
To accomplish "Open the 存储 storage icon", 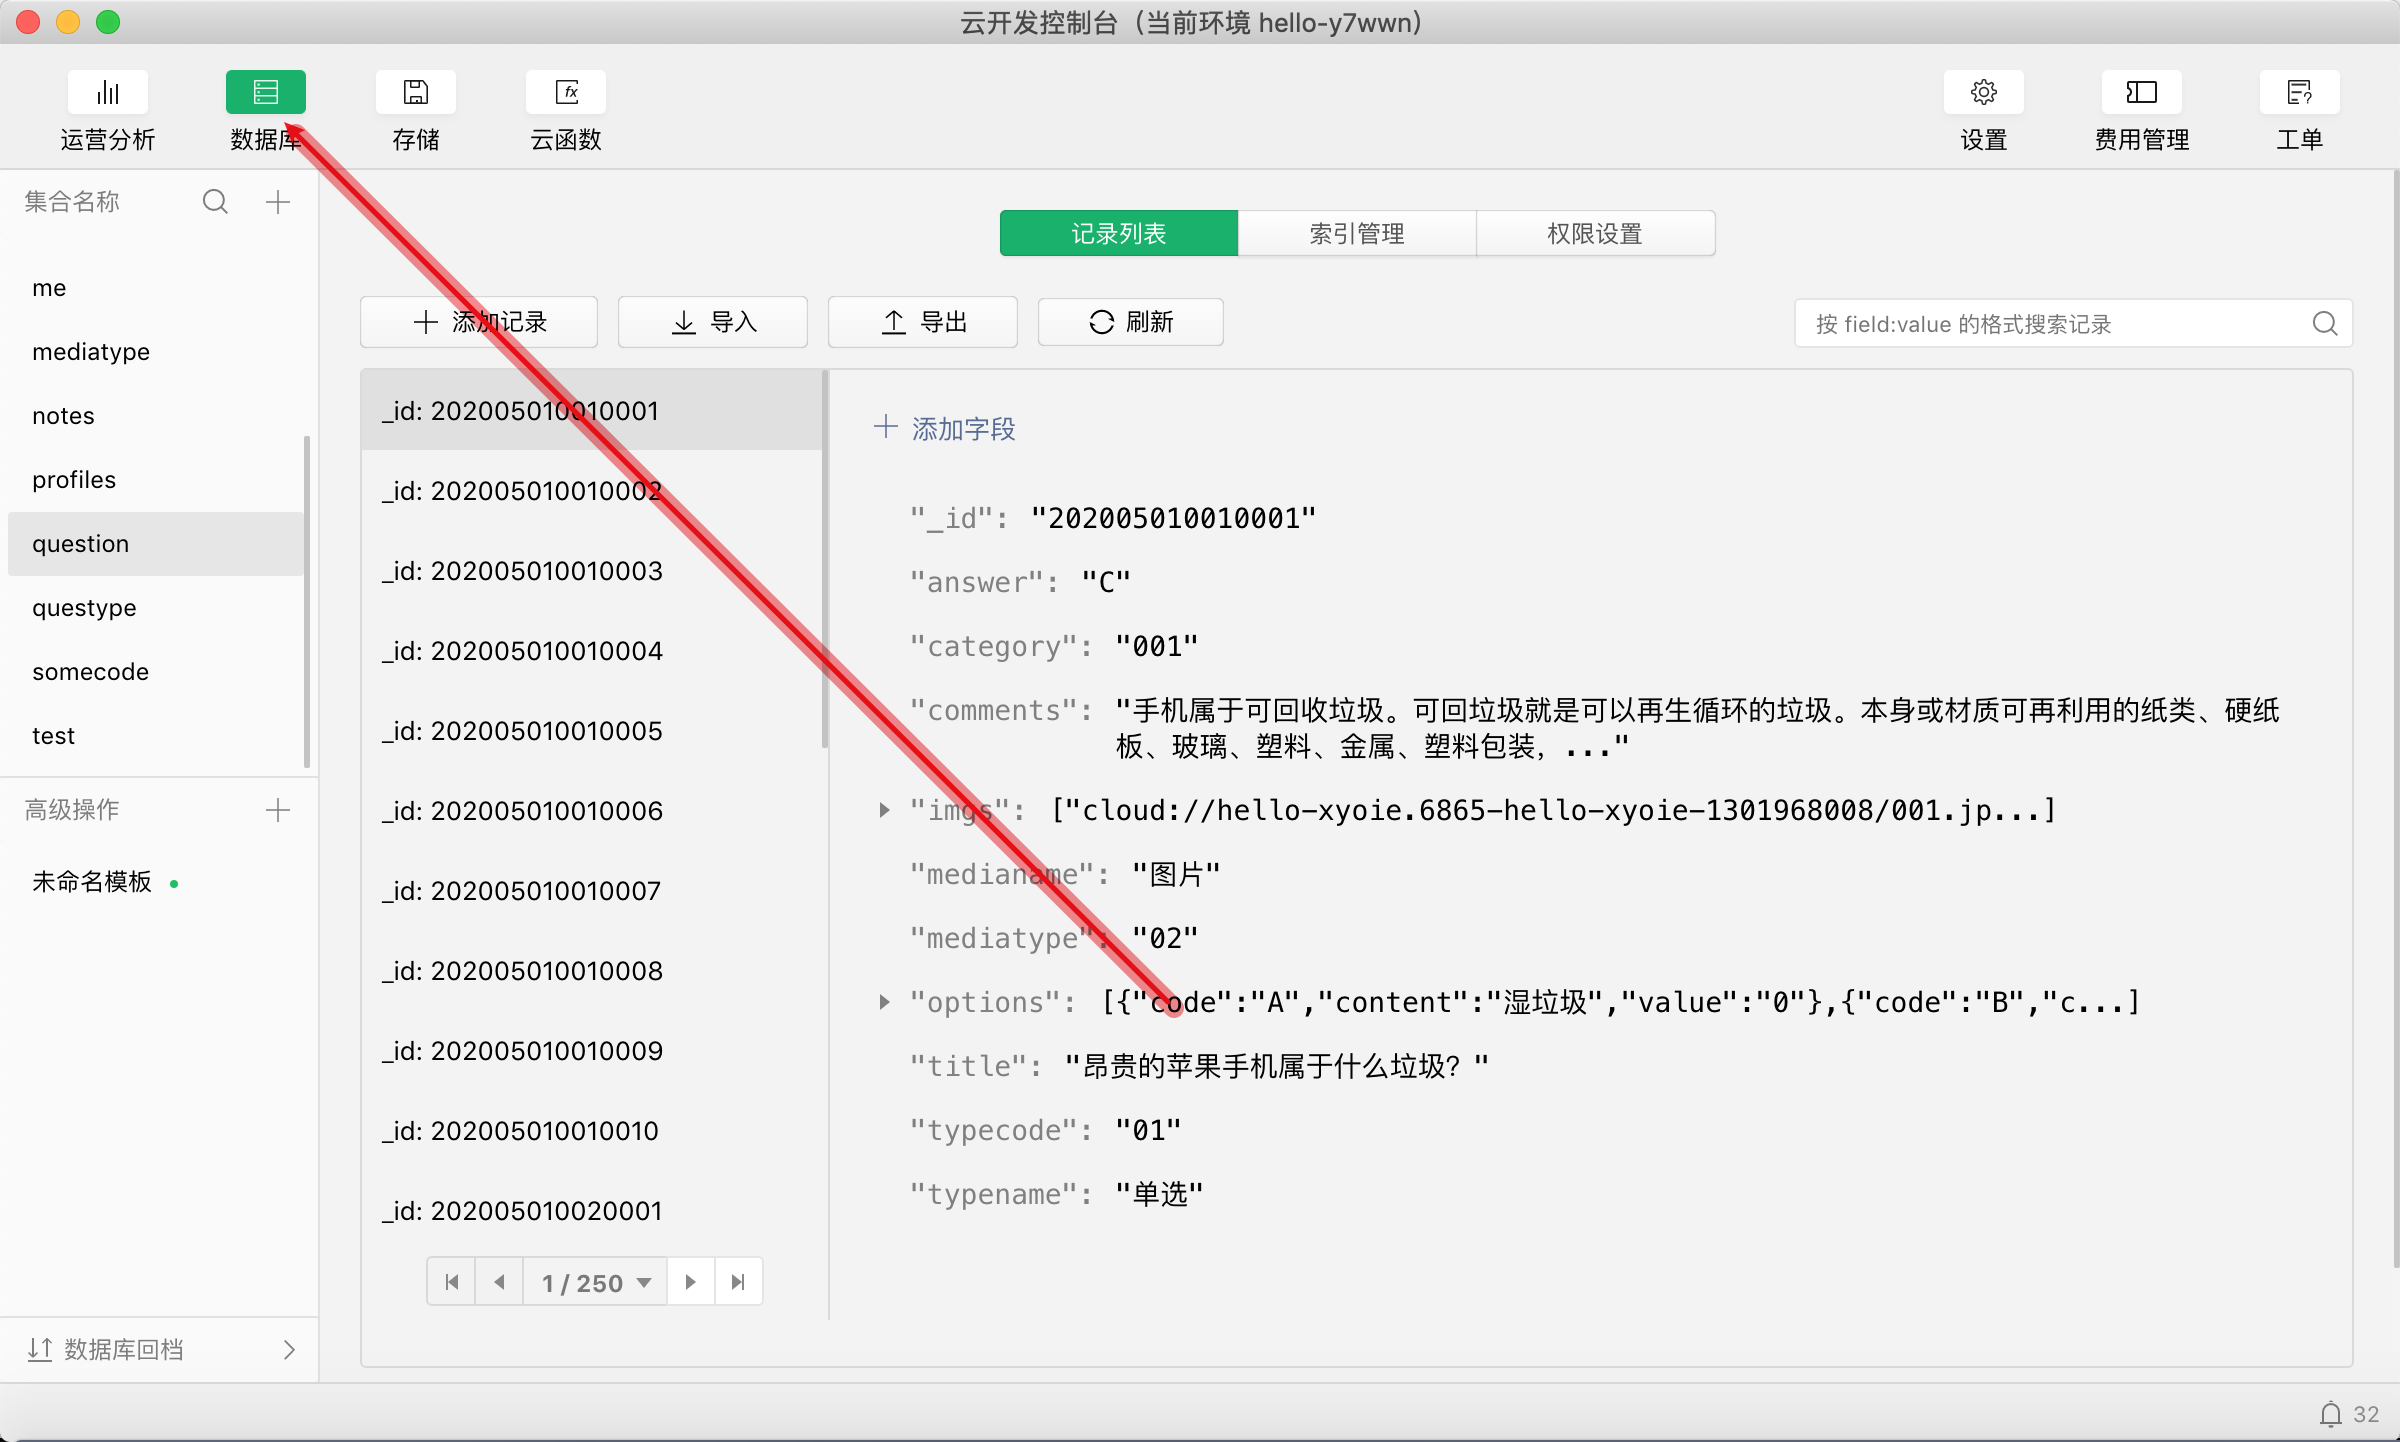I will 415,93.
